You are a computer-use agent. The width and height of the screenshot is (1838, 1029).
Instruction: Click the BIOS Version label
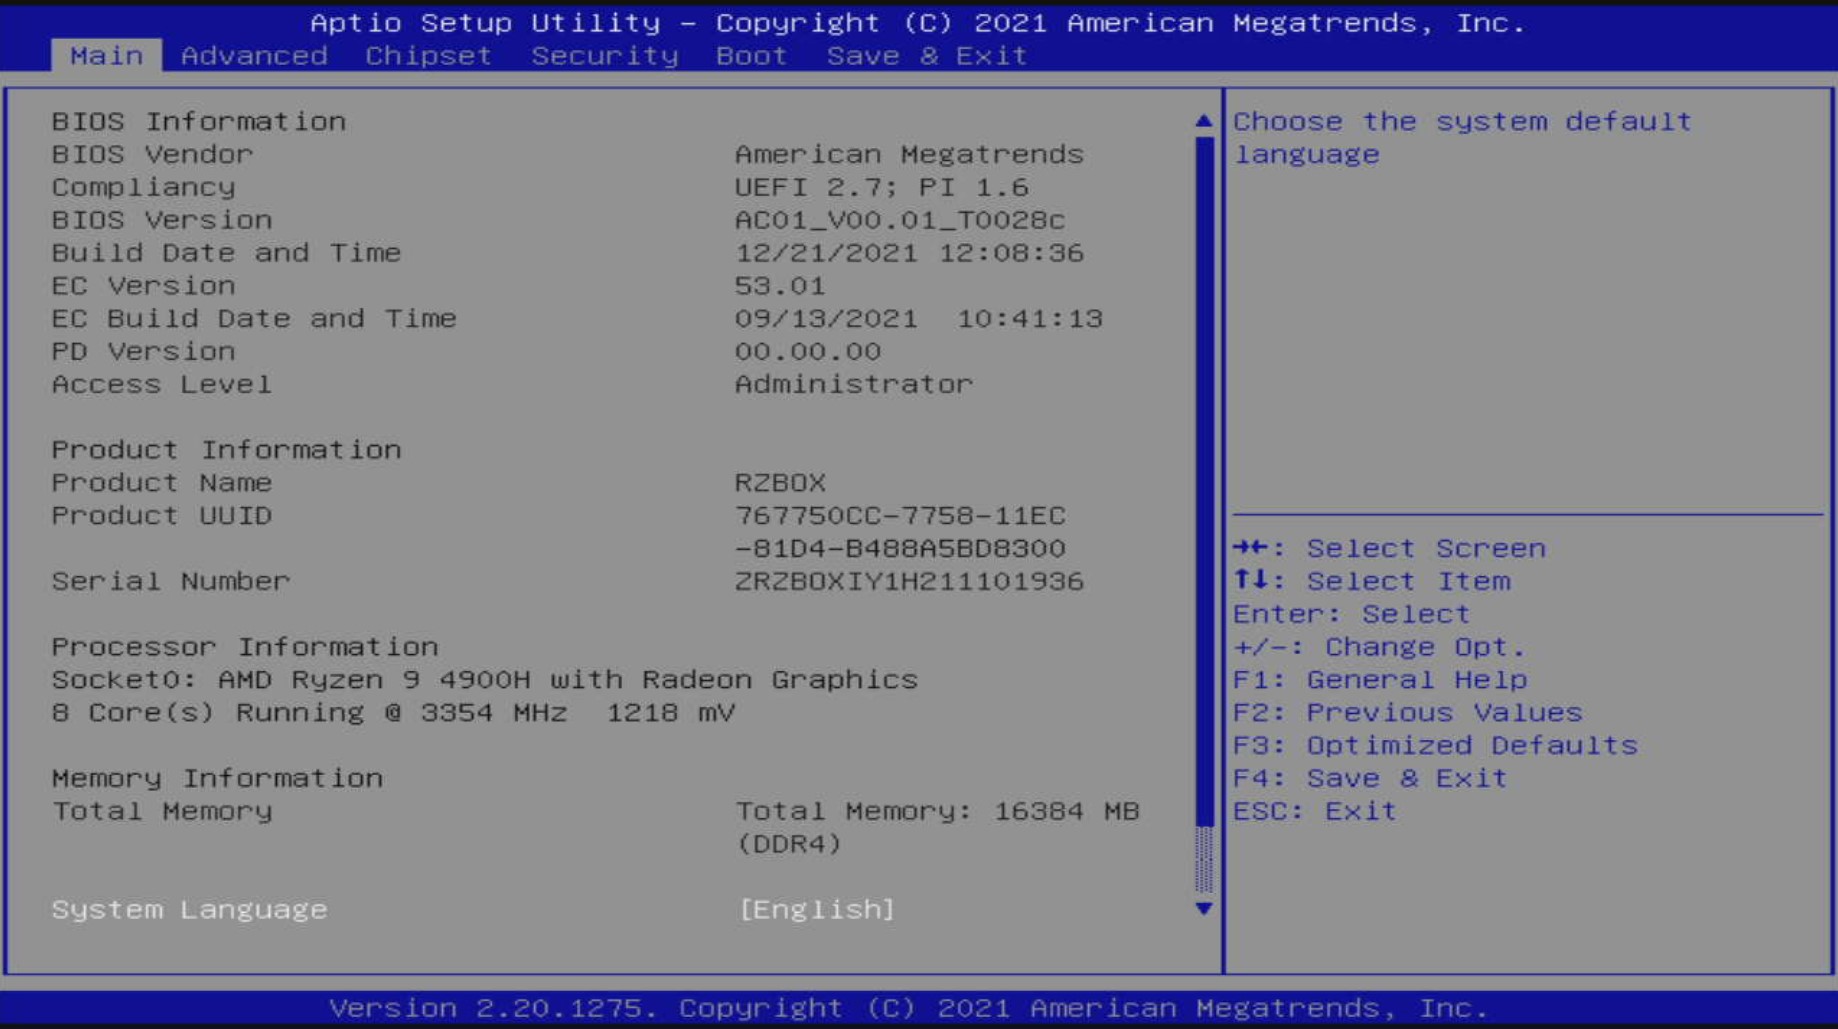pyautogui.click(x=162, y=220)
